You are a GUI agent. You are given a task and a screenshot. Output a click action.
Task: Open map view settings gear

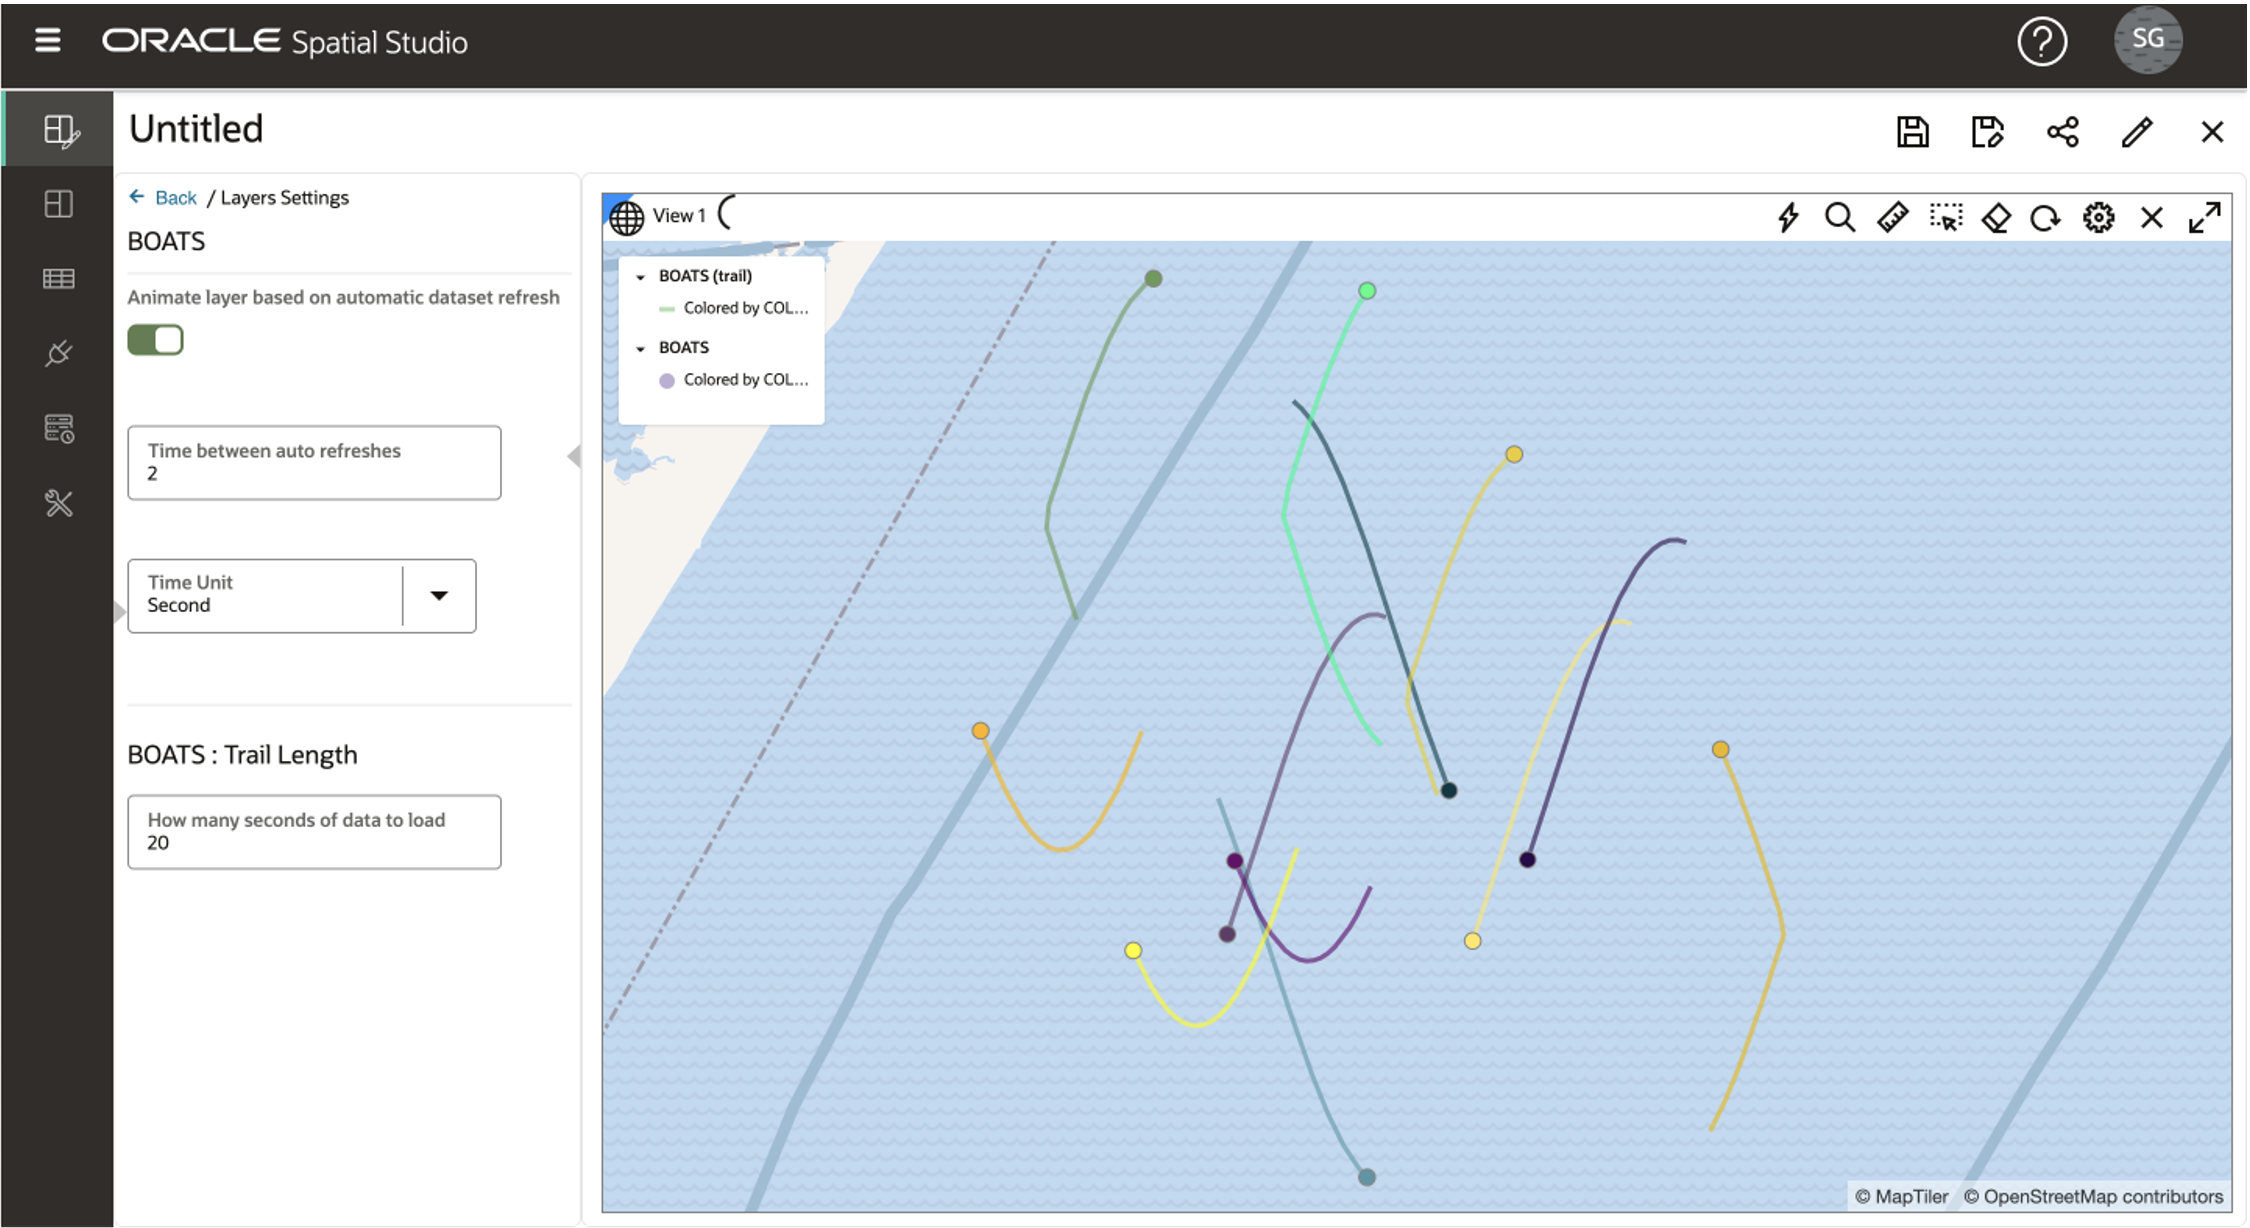(x=2098, y=217)
